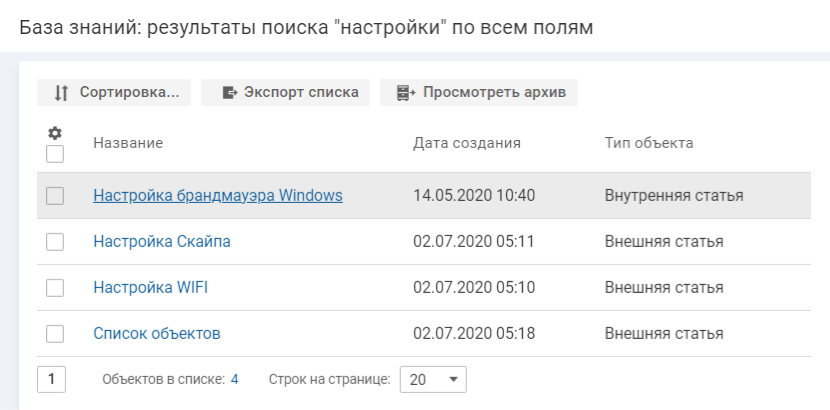Open the Настройка WIFI article link
Image resolution: width=830 pixels, height=410 pixels.
point(150,287)
